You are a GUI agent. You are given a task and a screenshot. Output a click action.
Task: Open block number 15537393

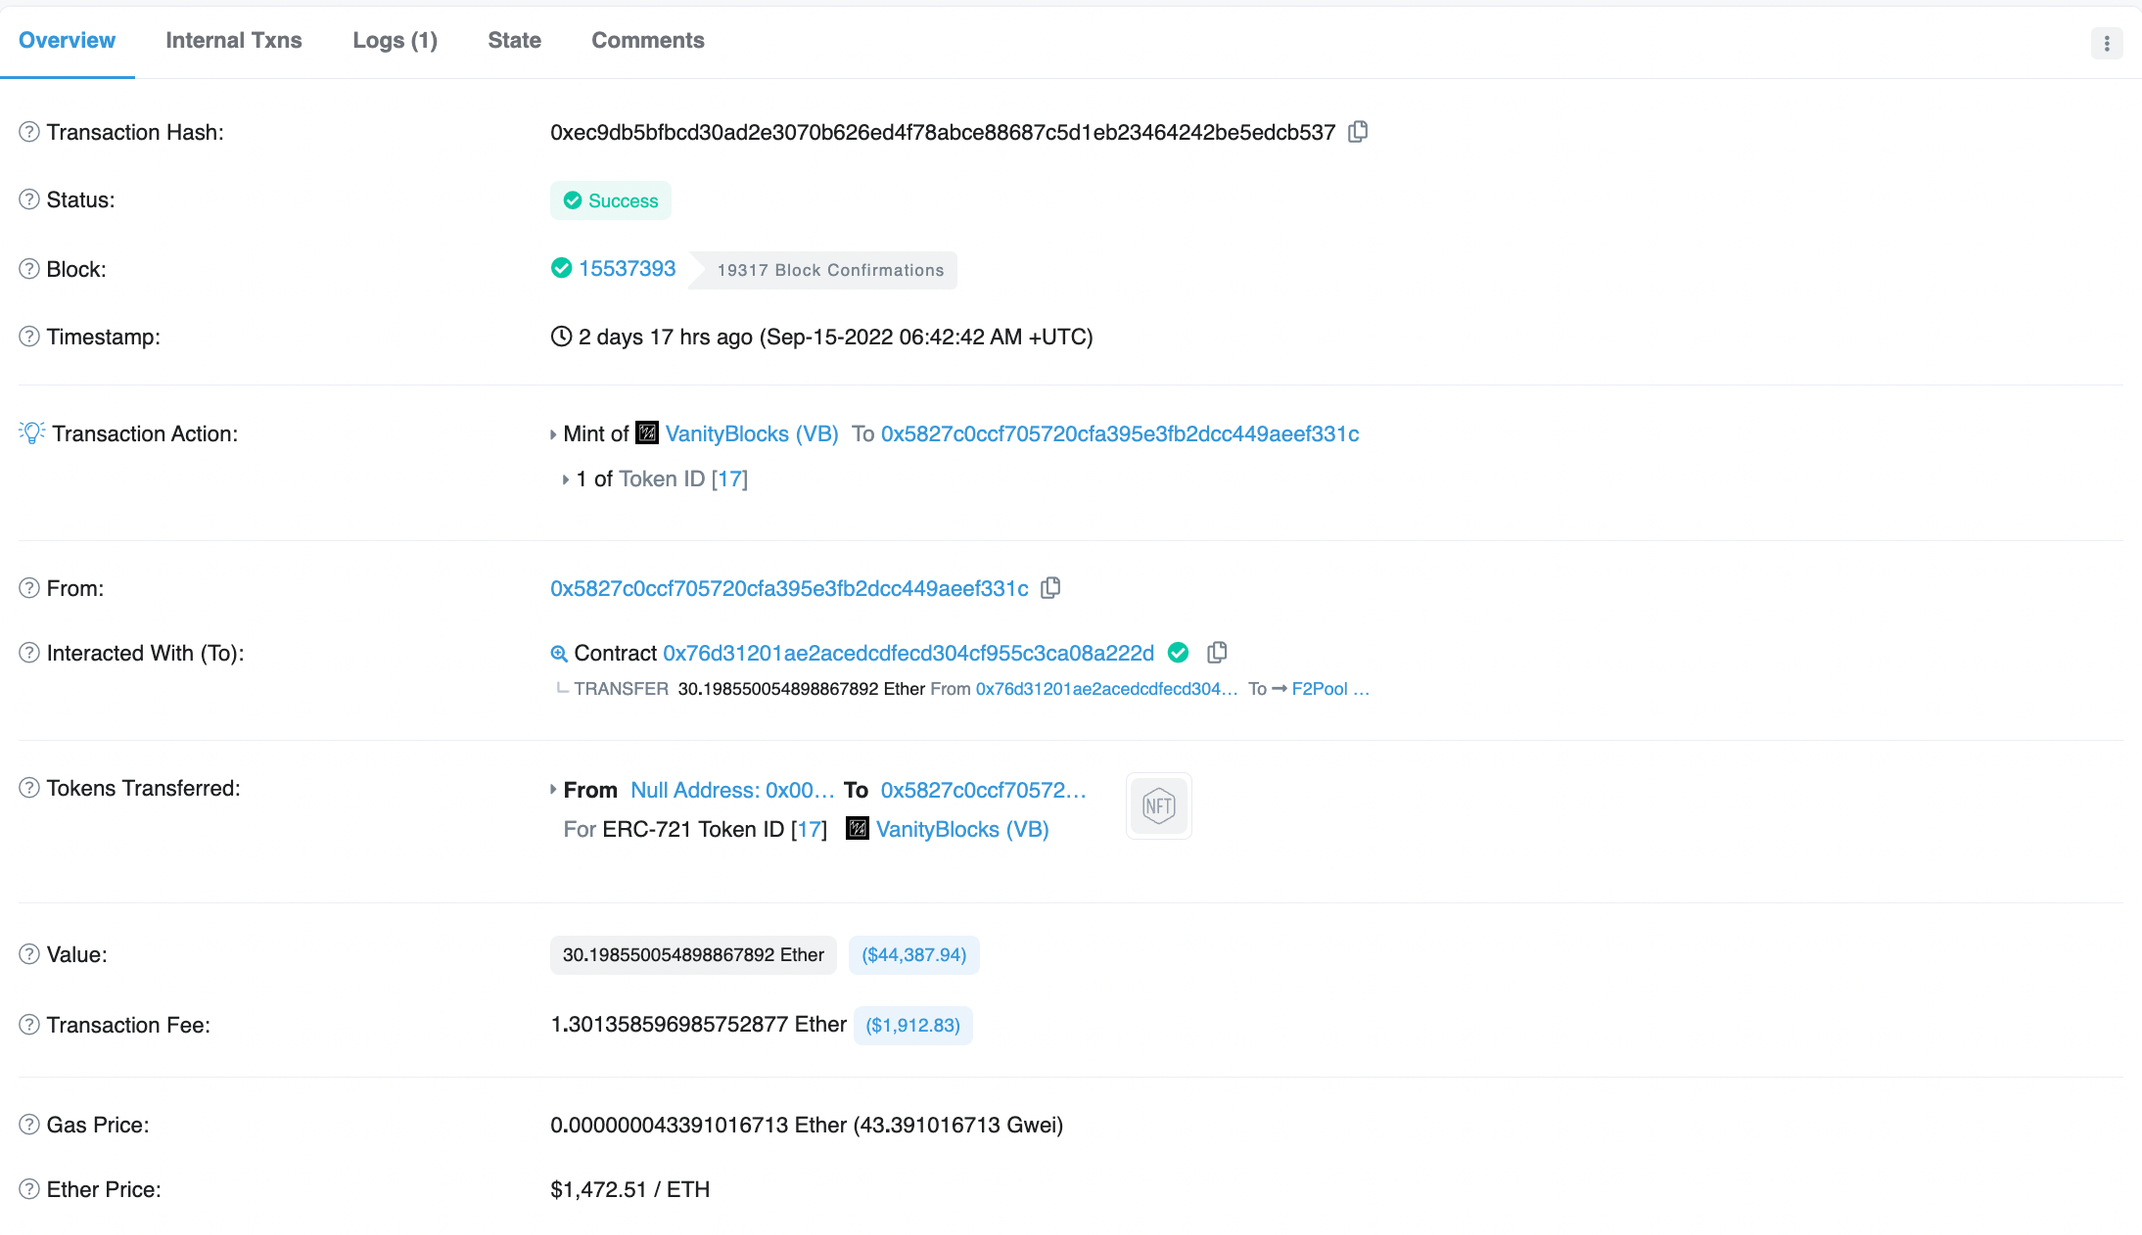627,269
